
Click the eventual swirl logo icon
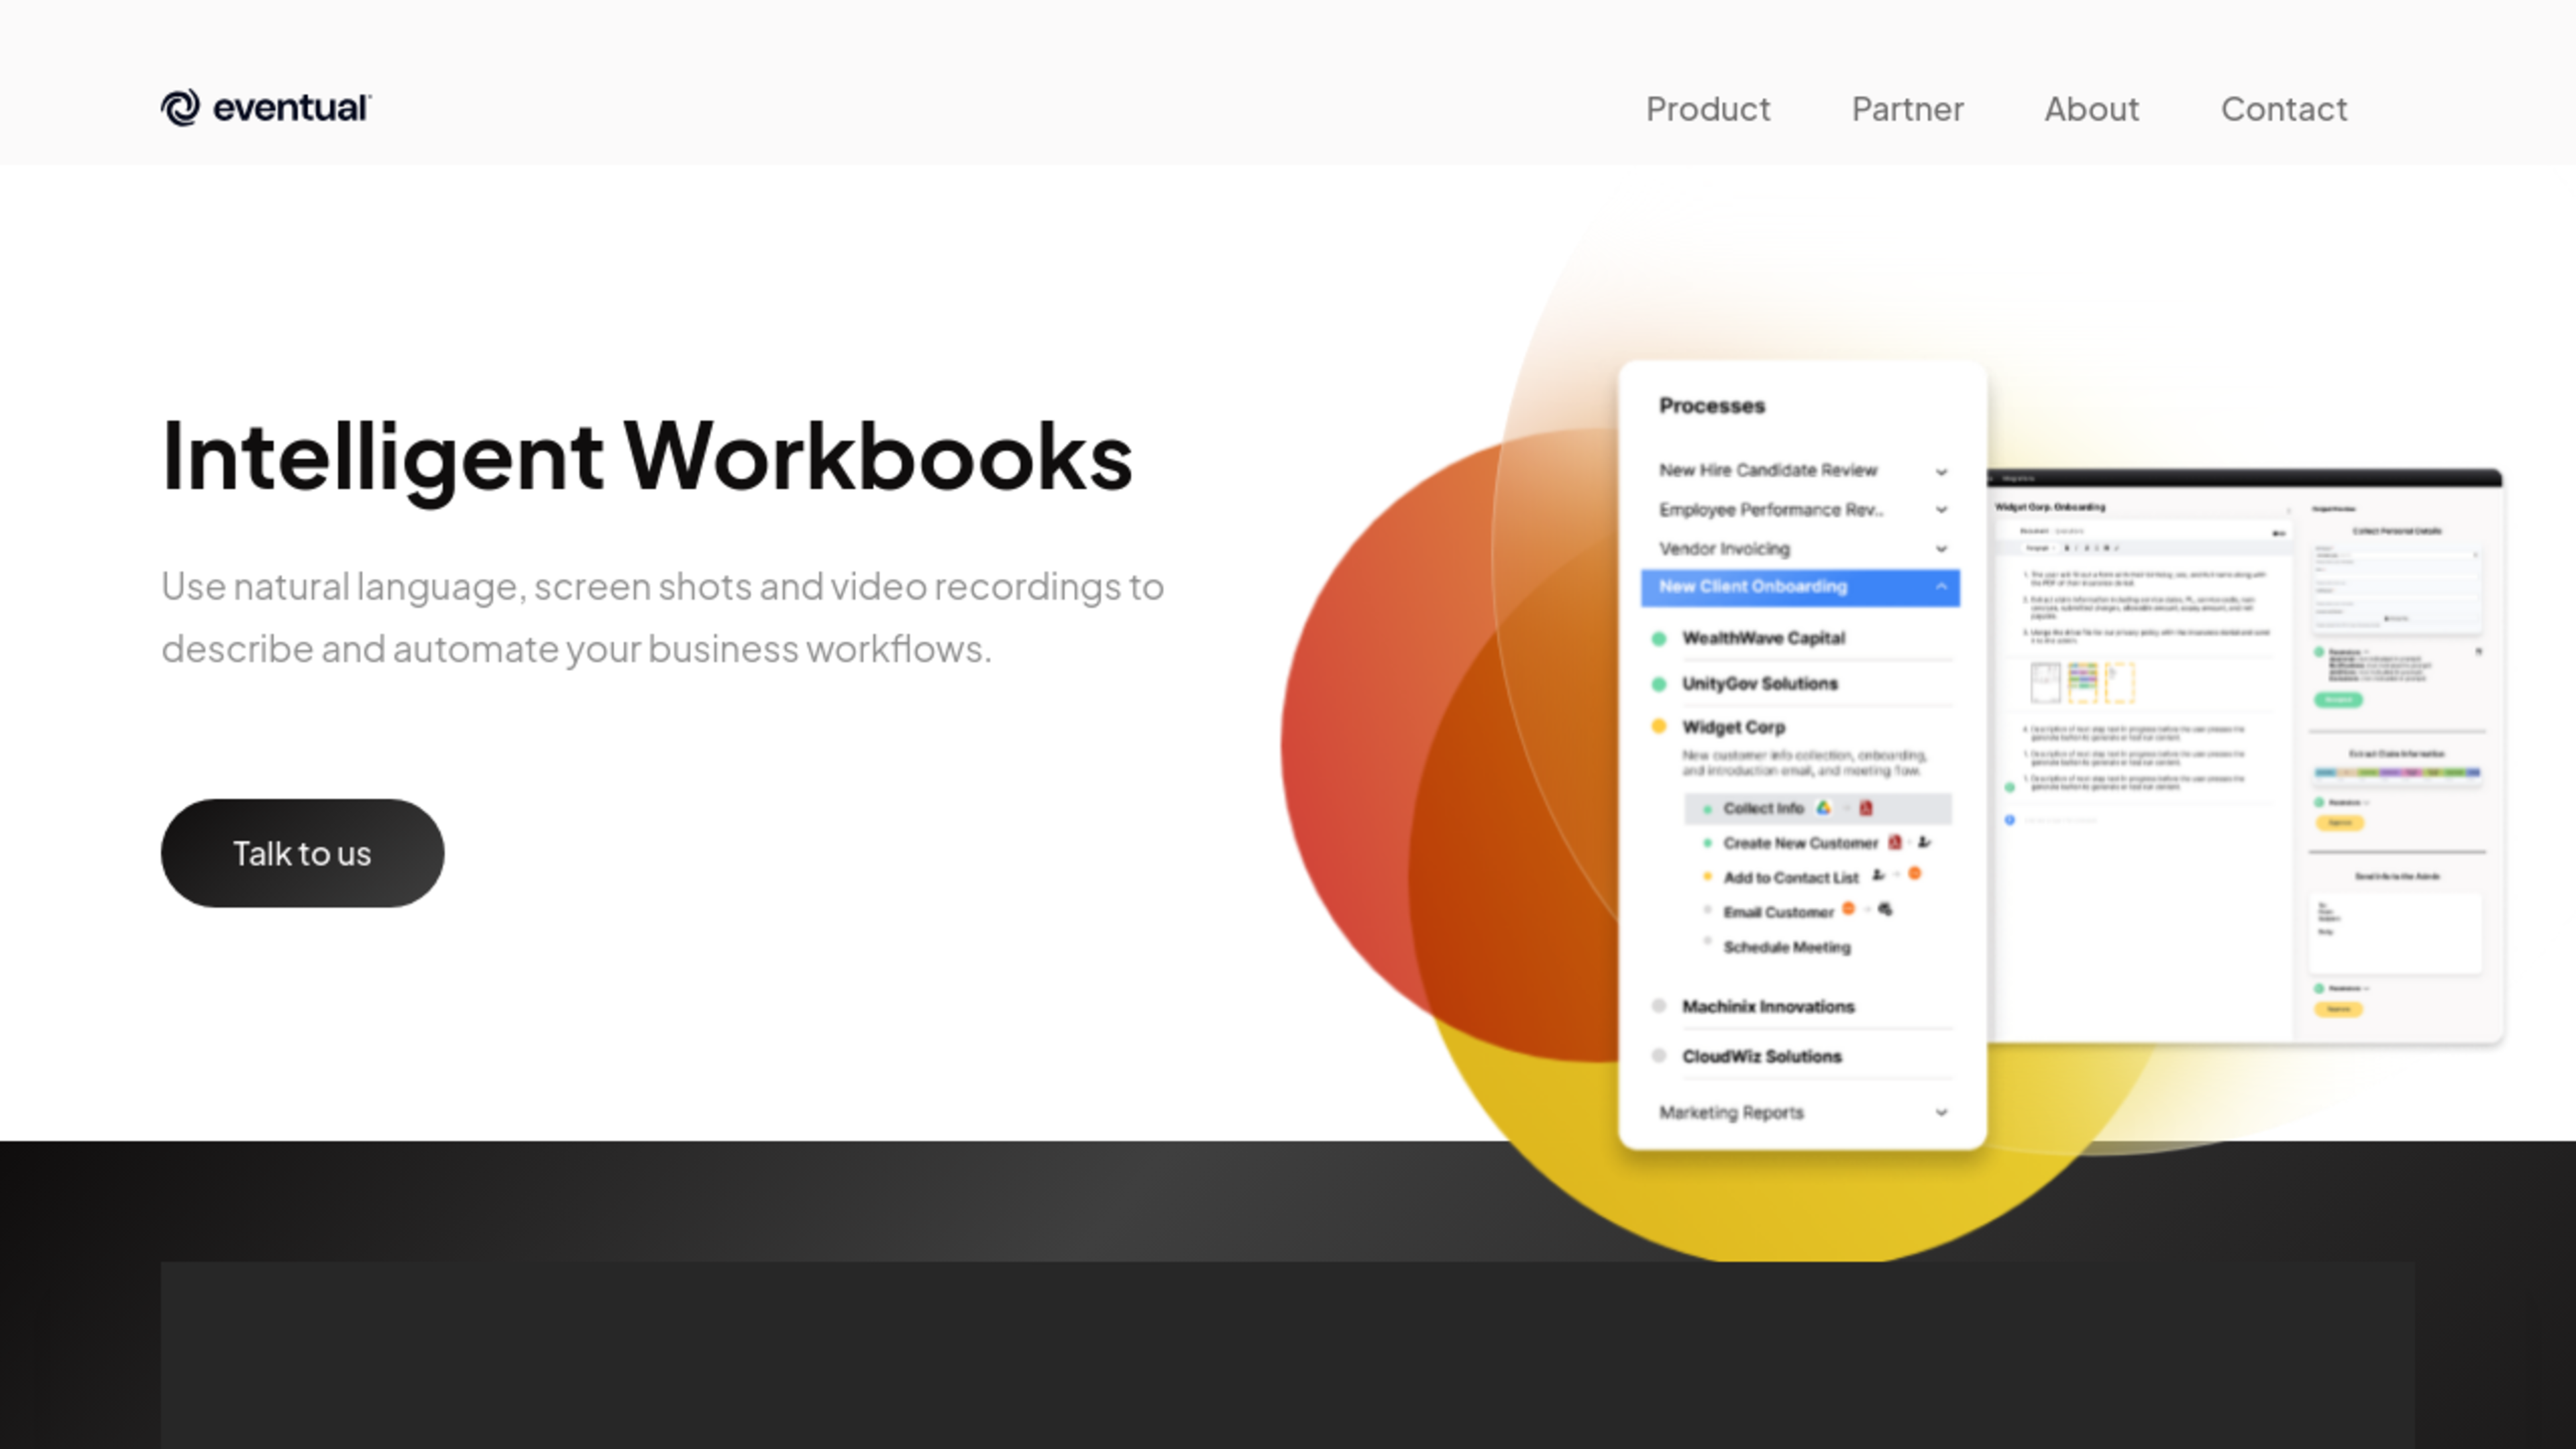181,108
